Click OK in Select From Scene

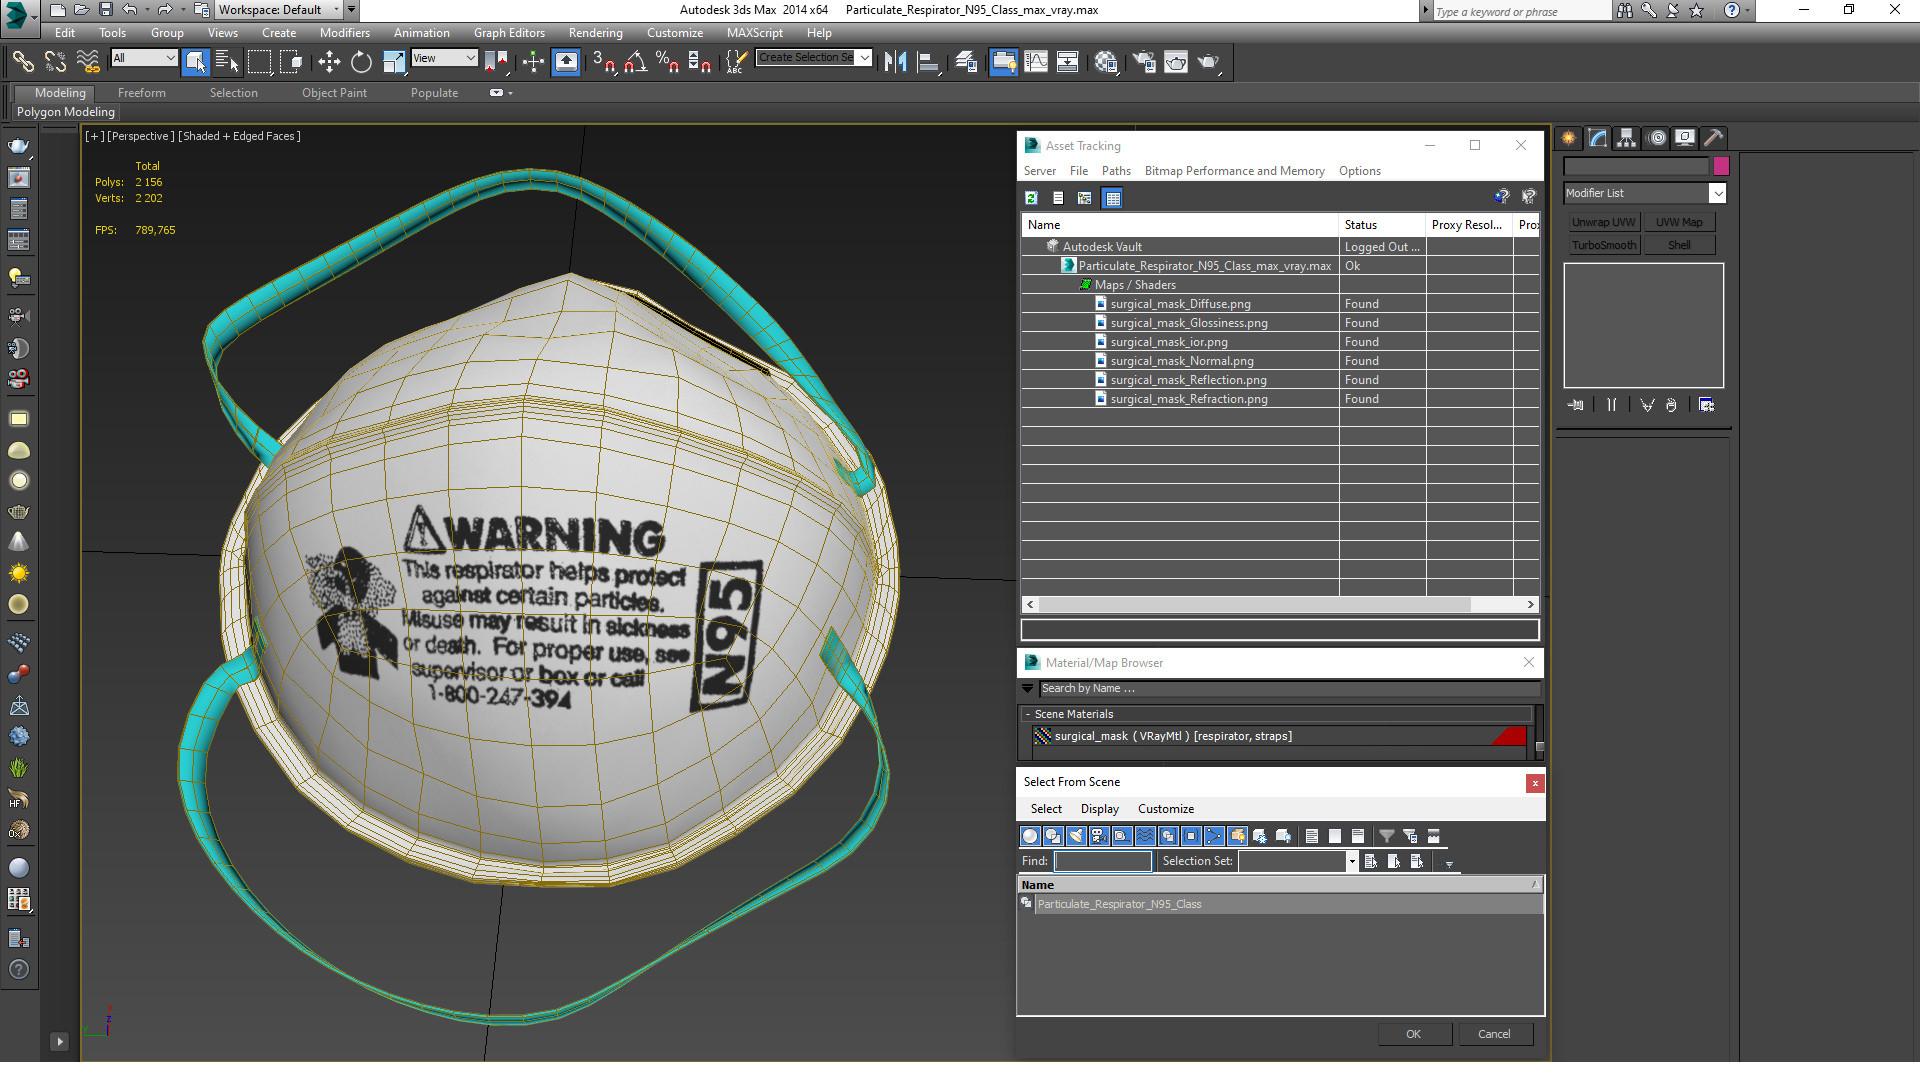point(1413,1034)
